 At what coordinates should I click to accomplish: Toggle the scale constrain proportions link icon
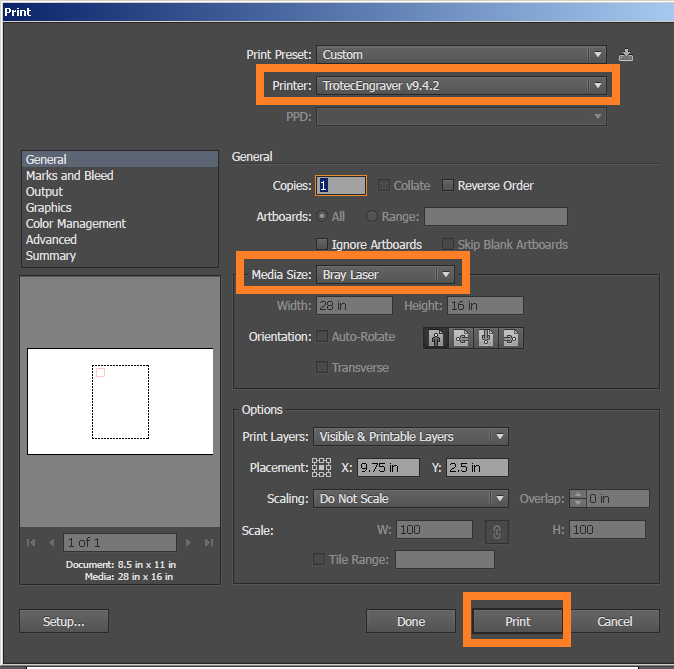[496, 532]
